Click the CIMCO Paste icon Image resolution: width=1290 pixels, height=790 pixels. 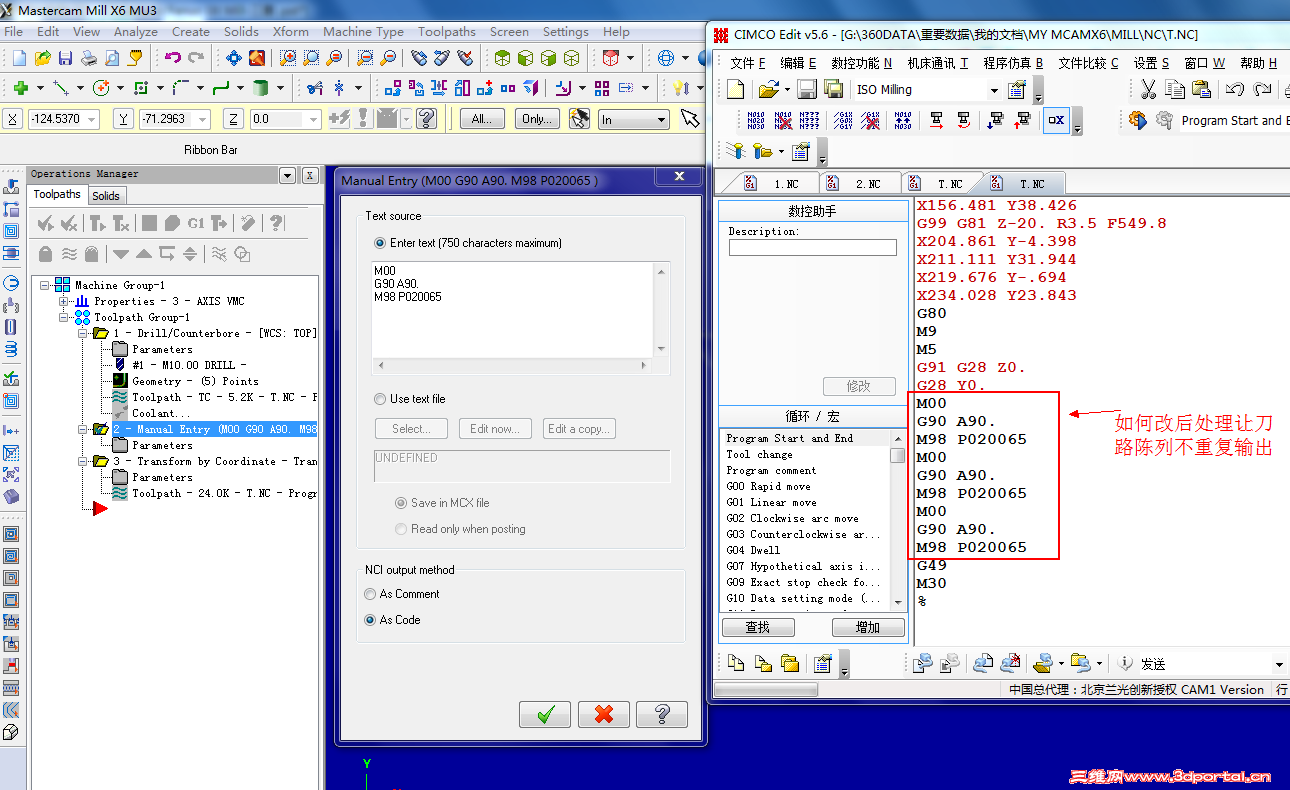click(x=1201, y=90)
